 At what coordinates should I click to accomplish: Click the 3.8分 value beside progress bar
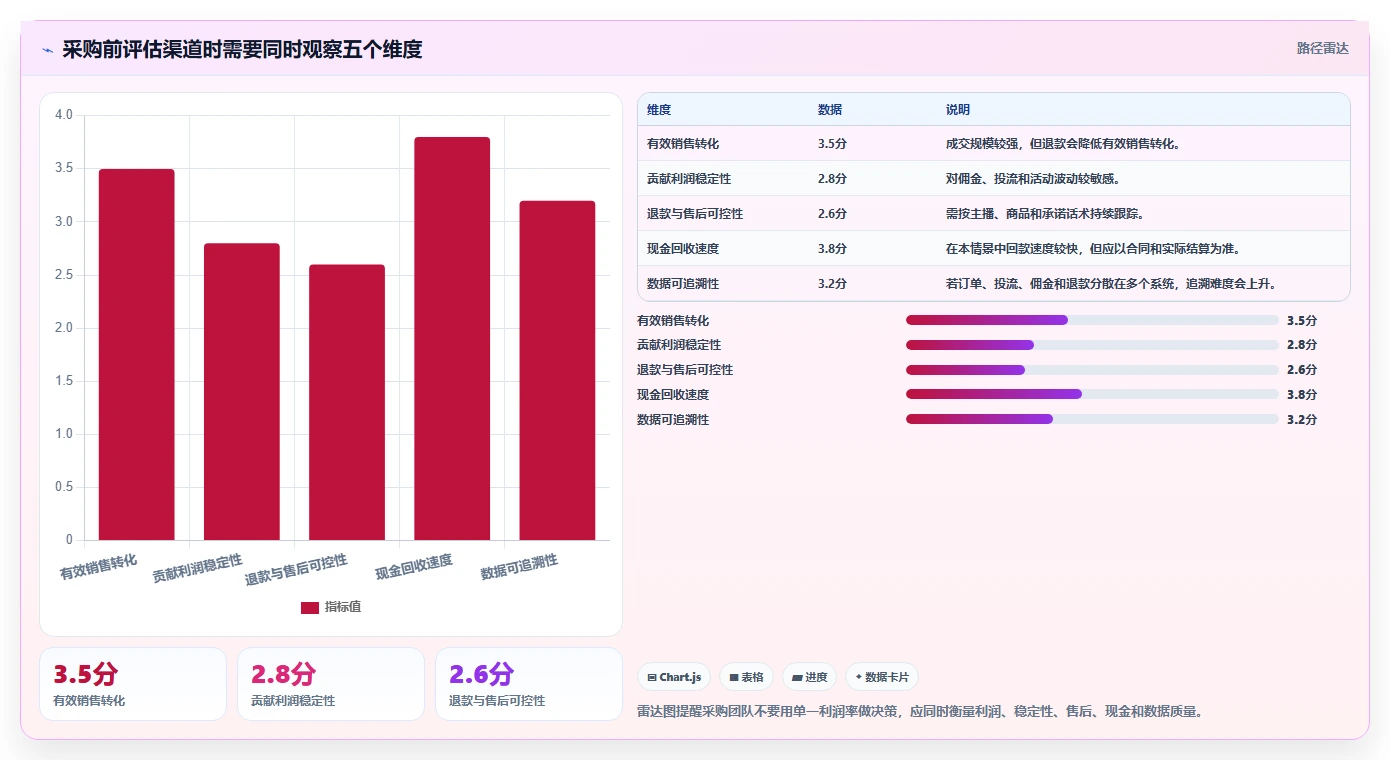(1302, 395)
